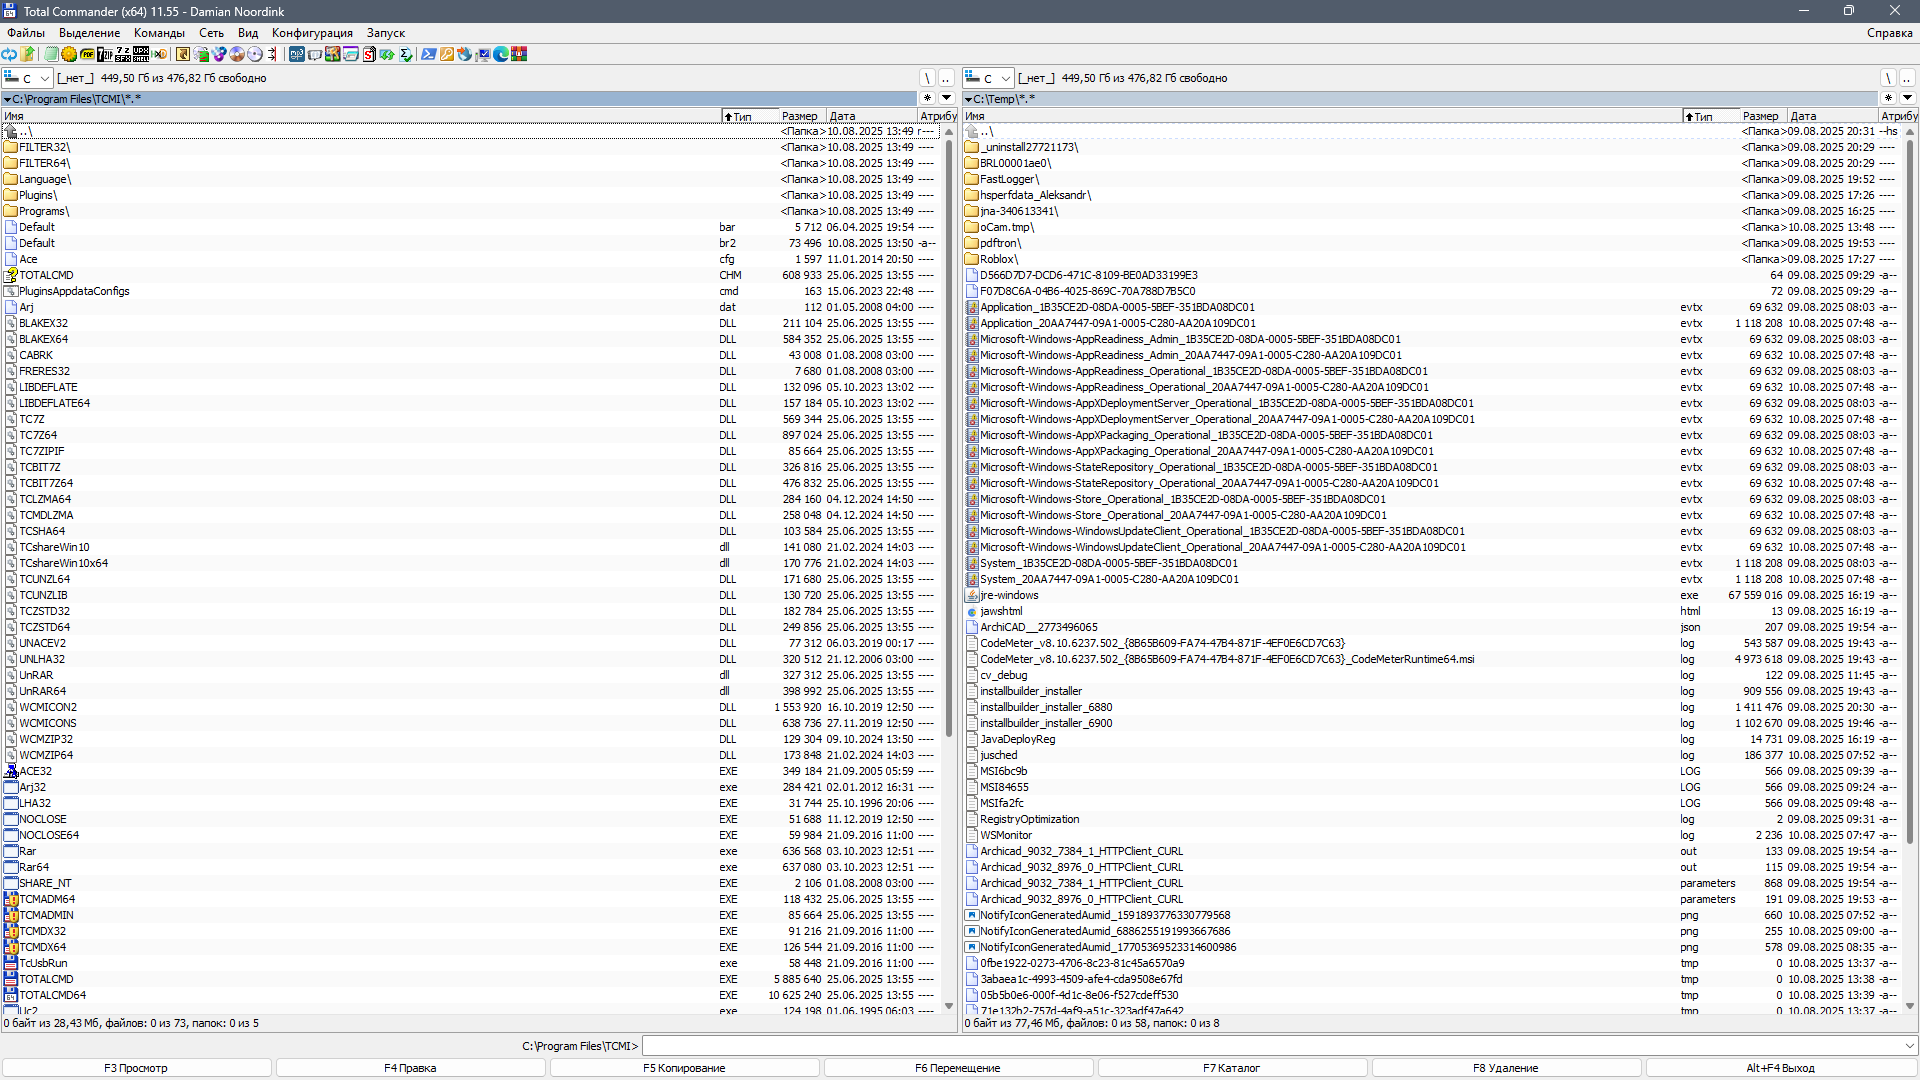The image size is (1920, 1080).
Task: Click the Refresh panels toolbar icon
Action: pyautogui.click(x=9, y=54)
